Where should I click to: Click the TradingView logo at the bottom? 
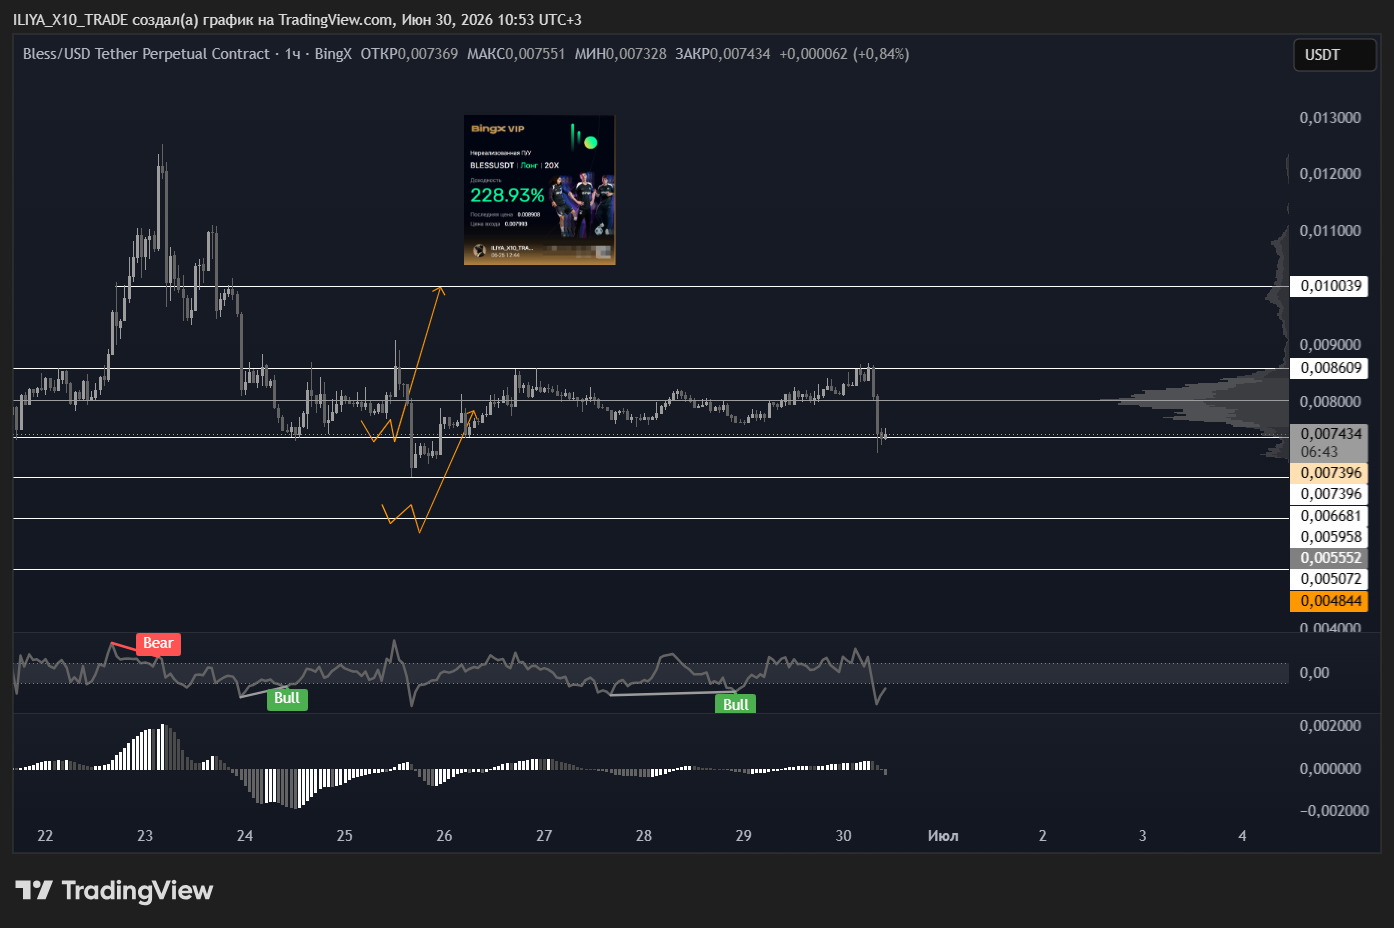[114, 890]
